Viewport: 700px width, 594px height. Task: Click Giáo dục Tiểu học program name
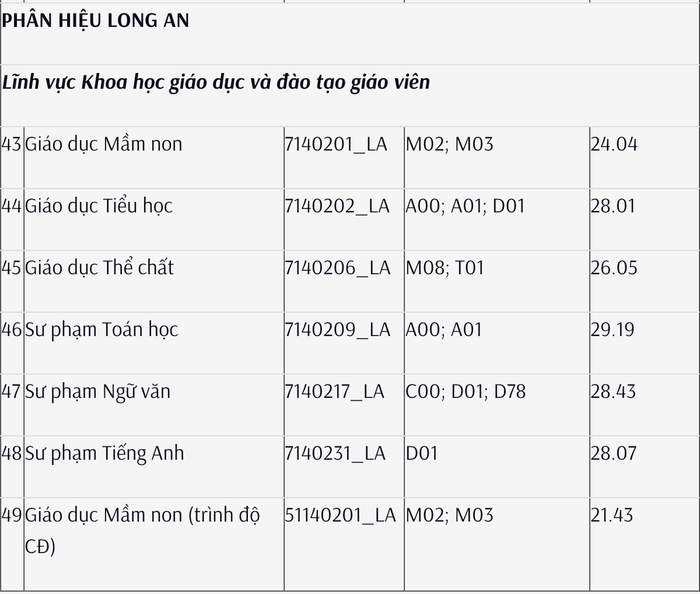pos(99,206)
